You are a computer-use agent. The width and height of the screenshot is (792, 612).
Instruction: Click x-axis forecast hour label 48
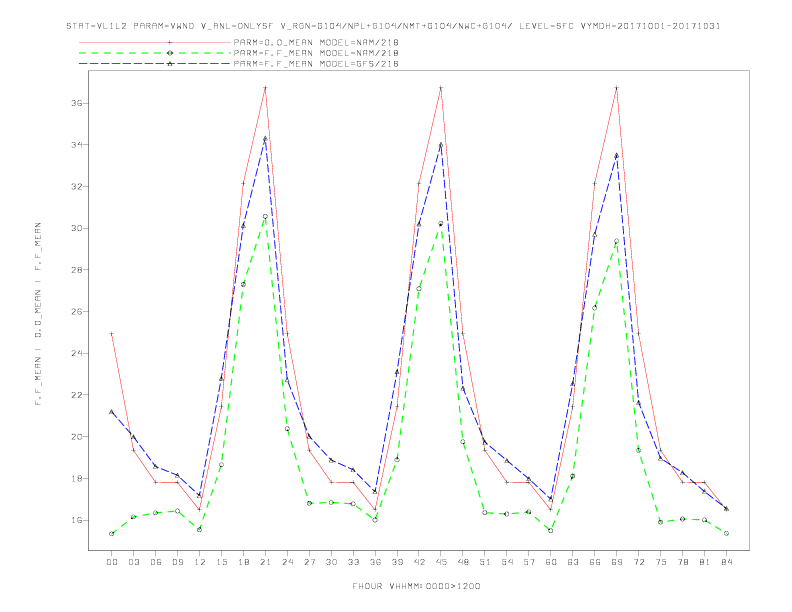tap(463, 562)
